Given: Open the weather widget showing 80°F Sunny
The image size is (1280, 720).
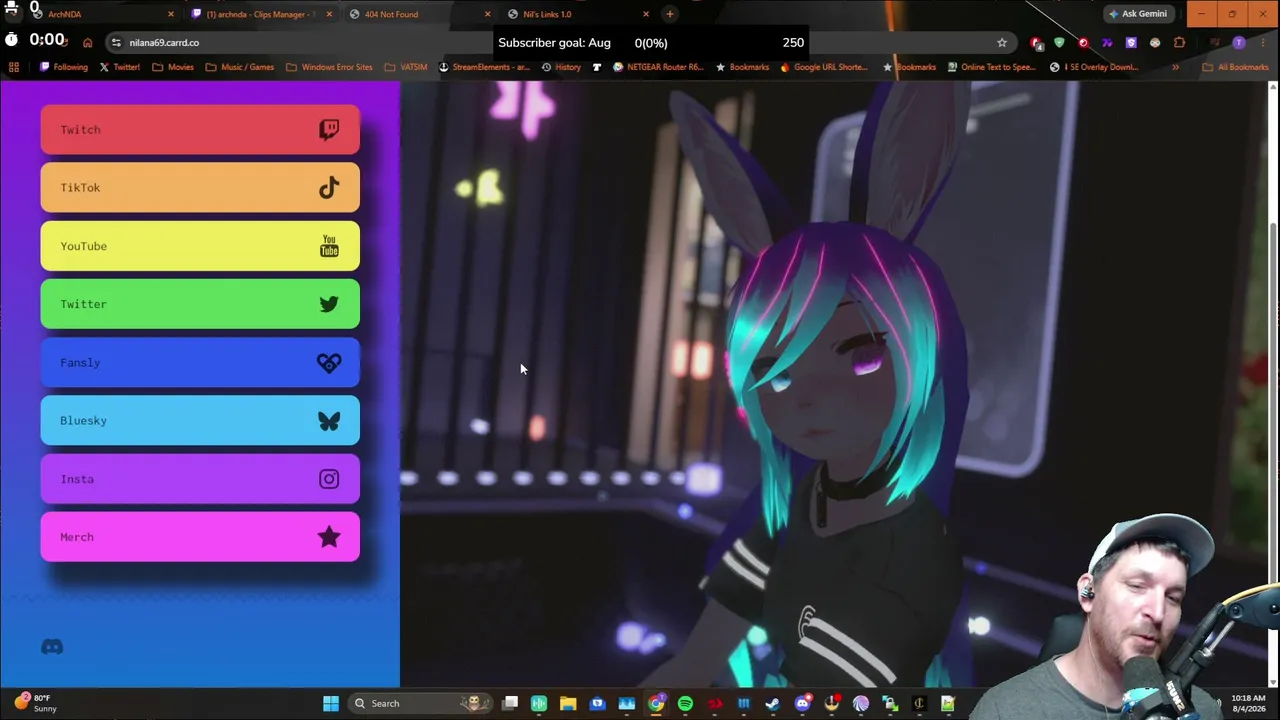Looking at the screenshot, I should [36, 703].
